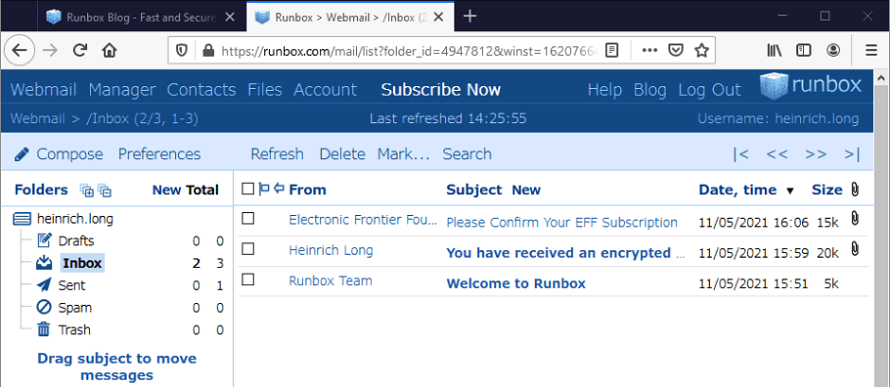Click Delete in the mail toolbar
This screenshot has height=387, width=890.
[x=342, y=154]
